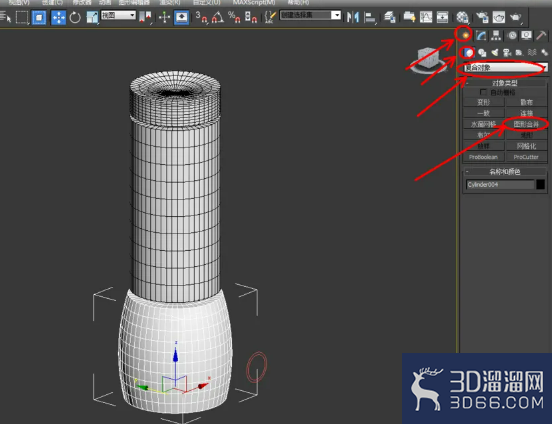Click the 水滴网格 (BlobMesh) button
The height and width of the screenshot is (424, 552).
(483, 124)
